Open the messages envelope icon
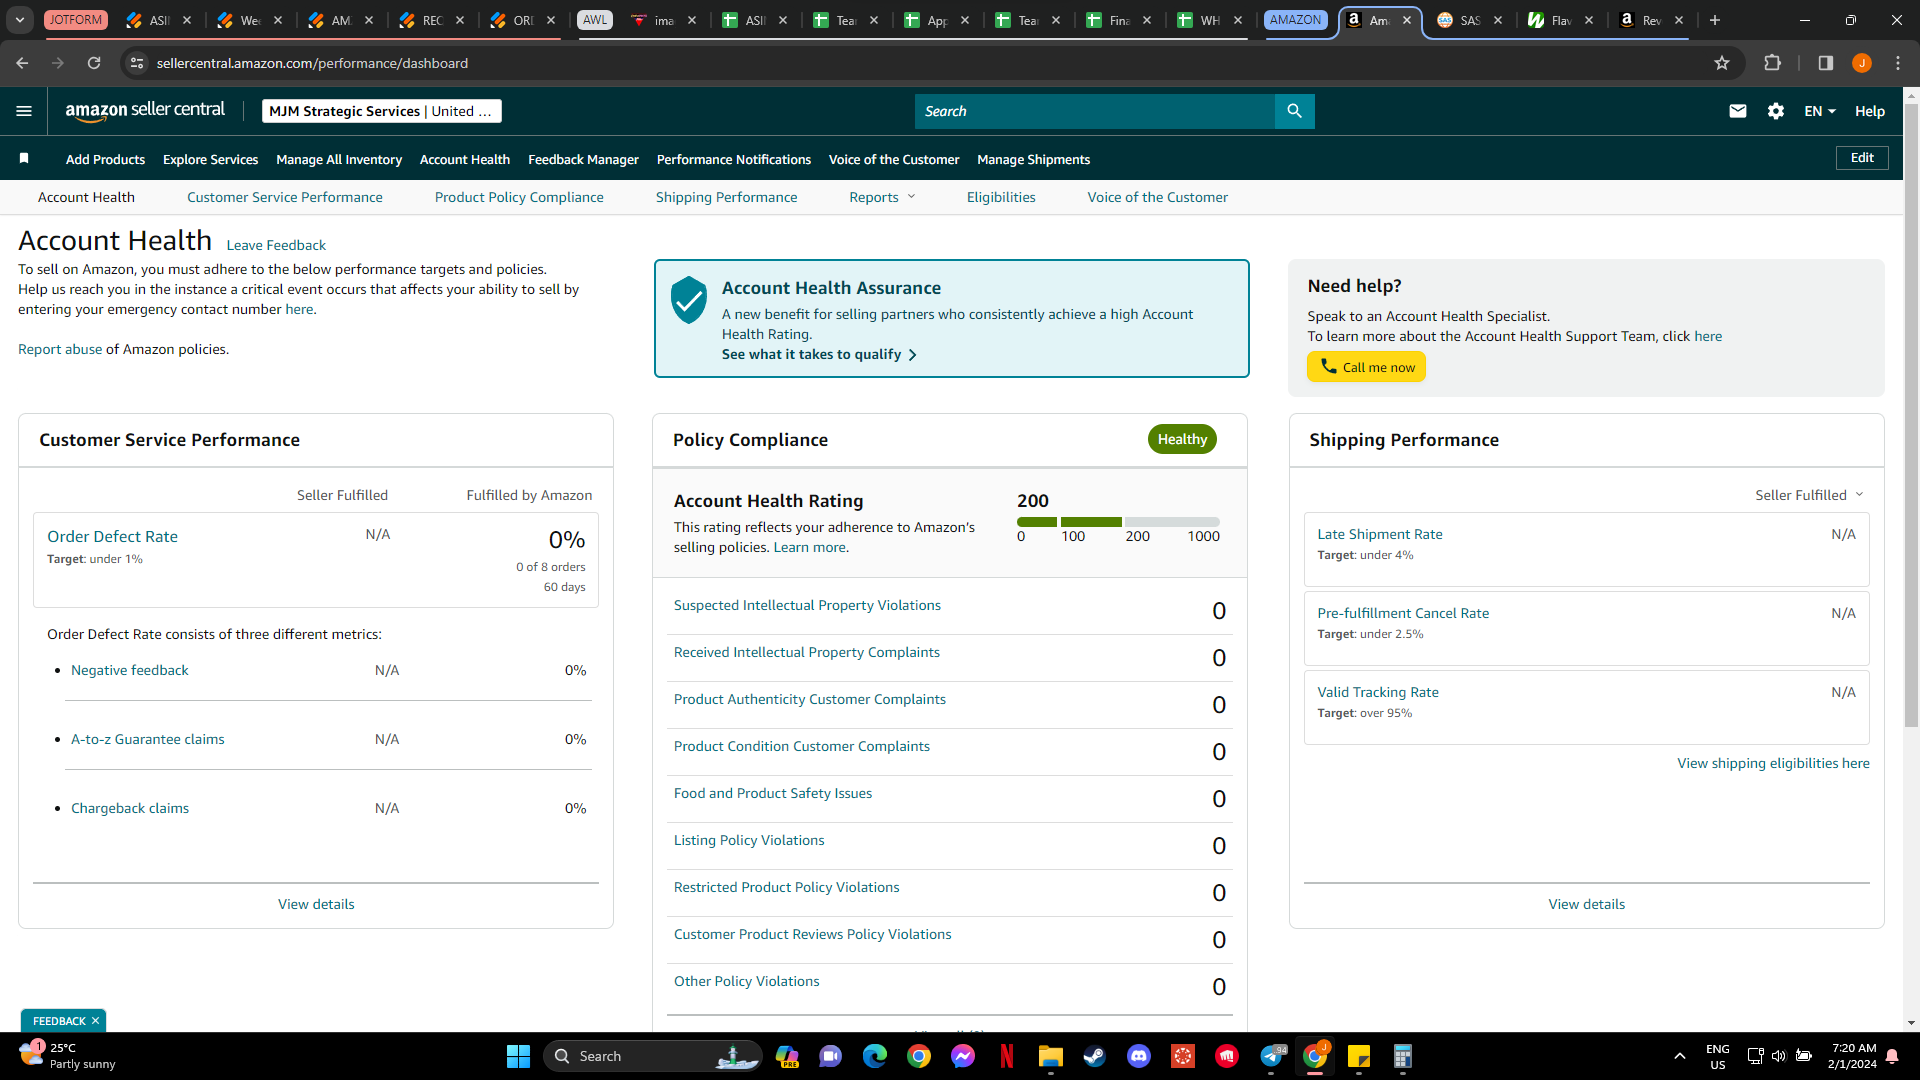This screenshot has height=1080, width=1920. 1738,111
